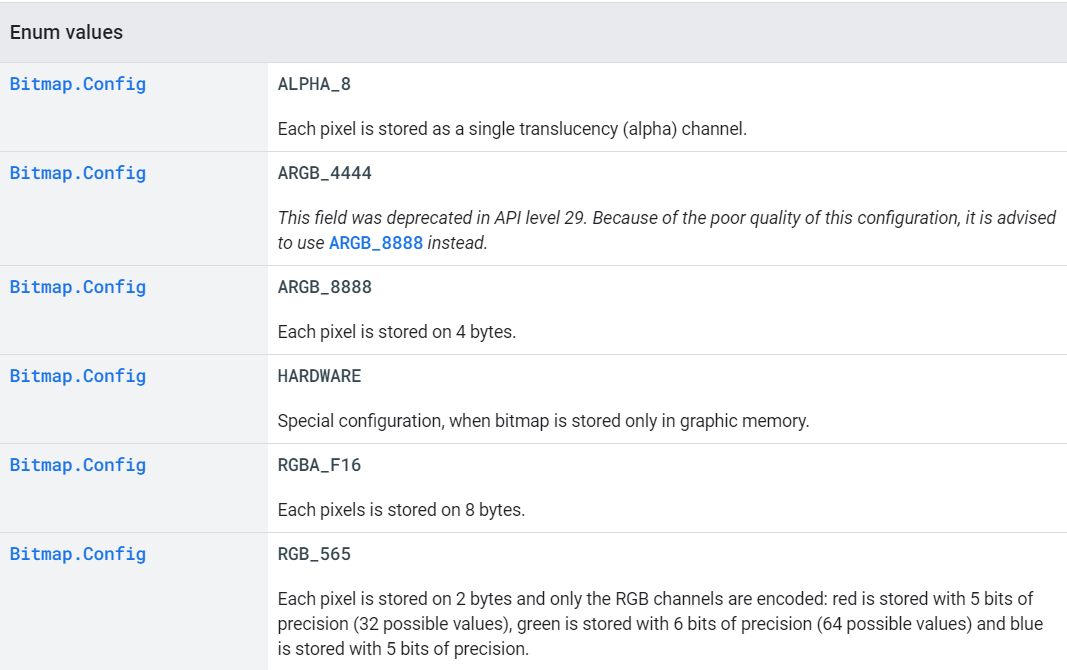
Task: Click the HARDWARE enum name
Action: coord(319,376)
